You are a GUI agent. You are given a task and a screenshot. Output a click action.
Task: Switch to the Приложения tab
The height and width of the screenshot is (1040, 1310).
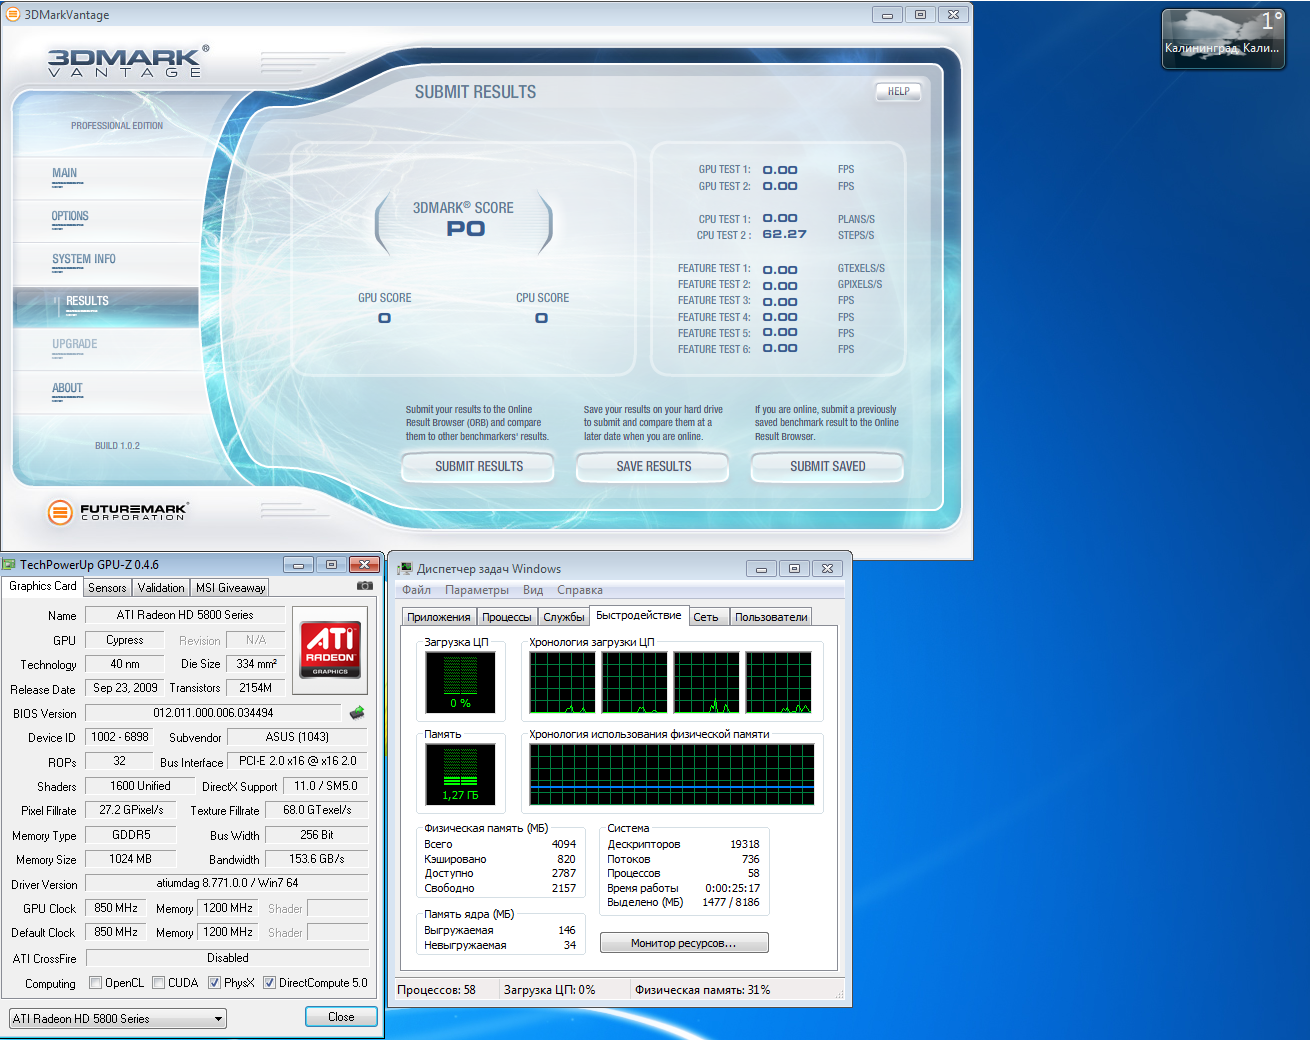(439, 617)
